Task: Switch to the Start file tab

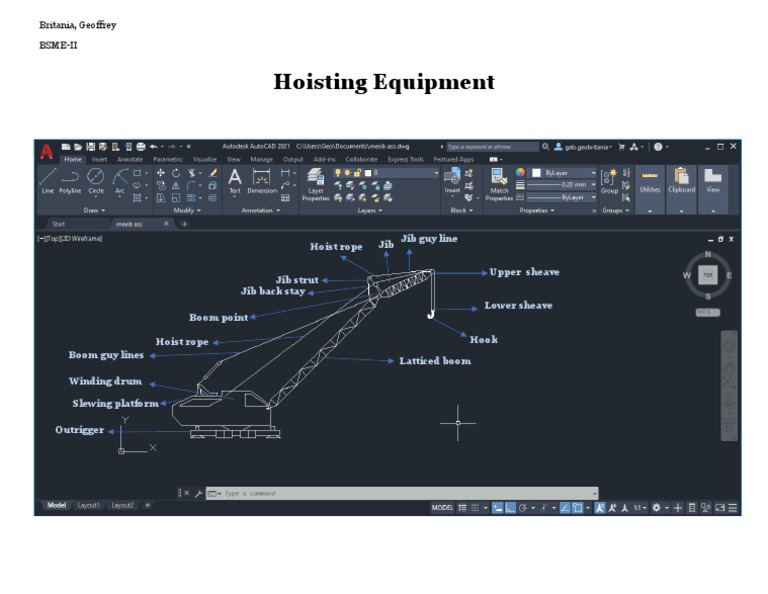Action: point(58,224)
